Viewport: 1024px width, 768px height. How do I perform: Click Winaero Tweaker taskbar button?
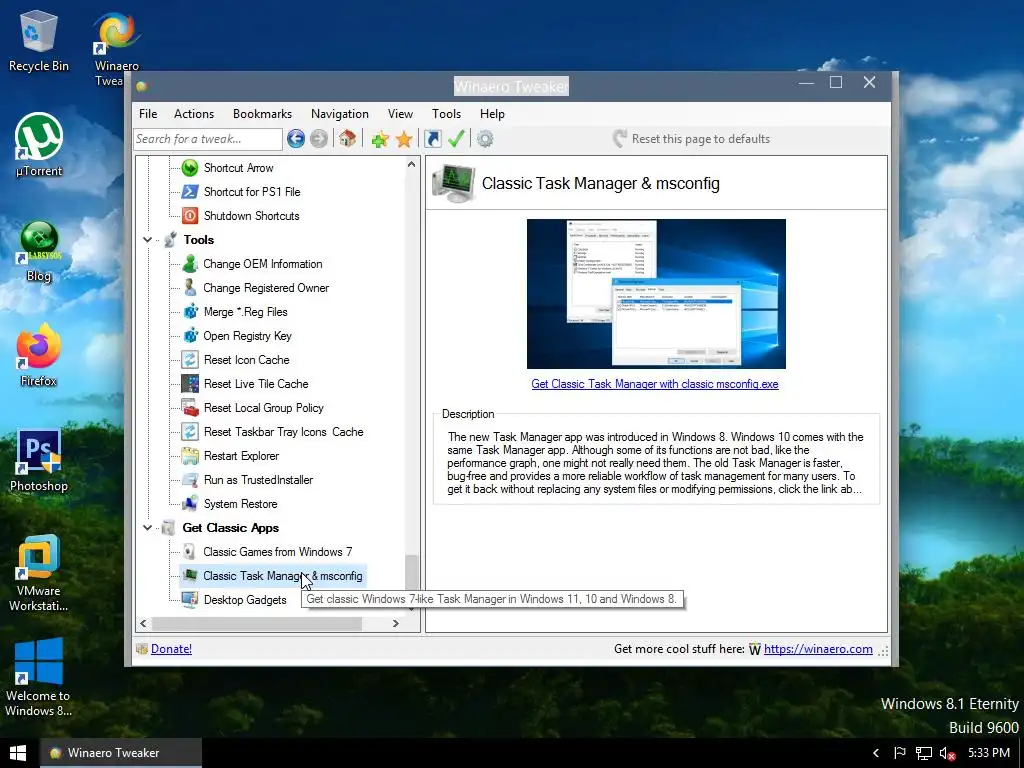[121, 753]
